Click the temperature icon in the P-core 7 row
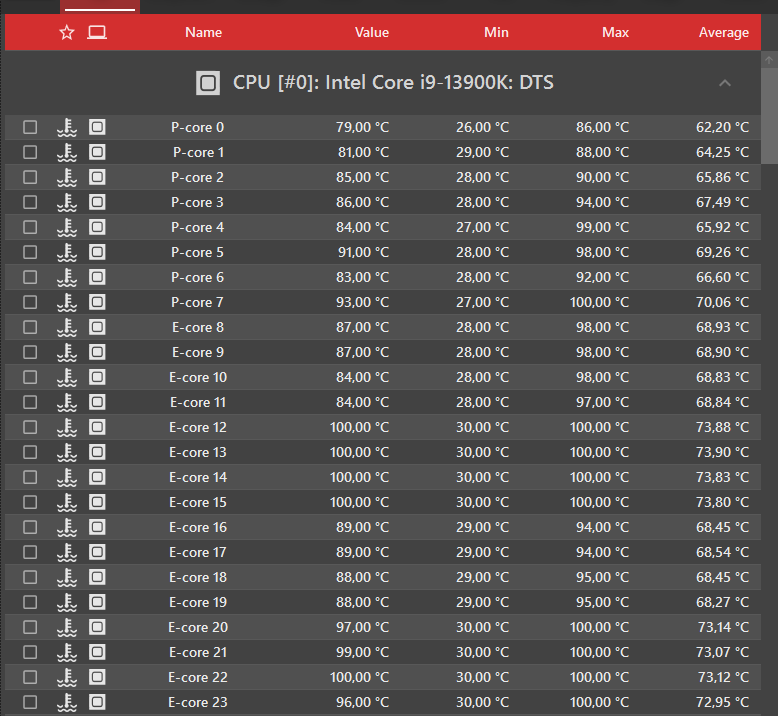Image resolution: width=778 pixels, height=716 pixels. (67, 302)
